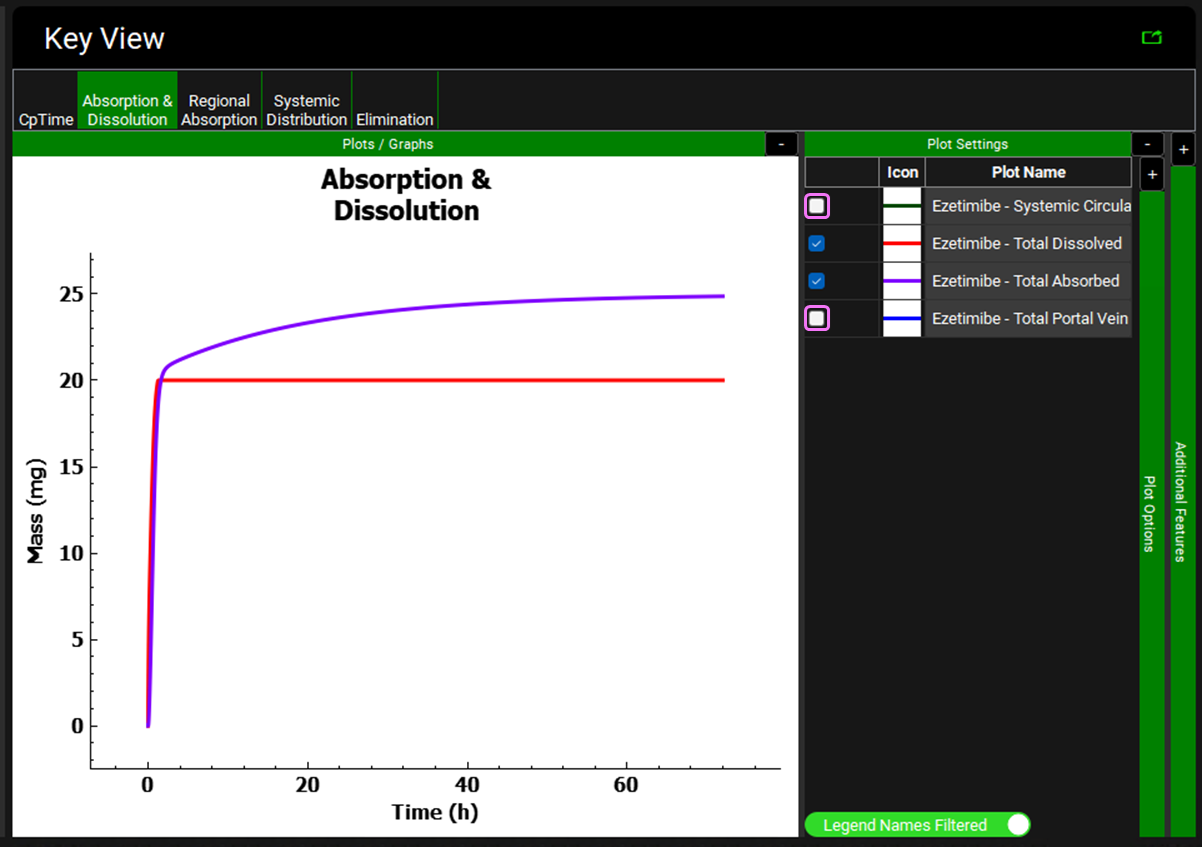Image resolution: width=1202 pixels, height=847 pixels.
Task: Click the purple Total Absorbed line icon
Action: point(902,281)
